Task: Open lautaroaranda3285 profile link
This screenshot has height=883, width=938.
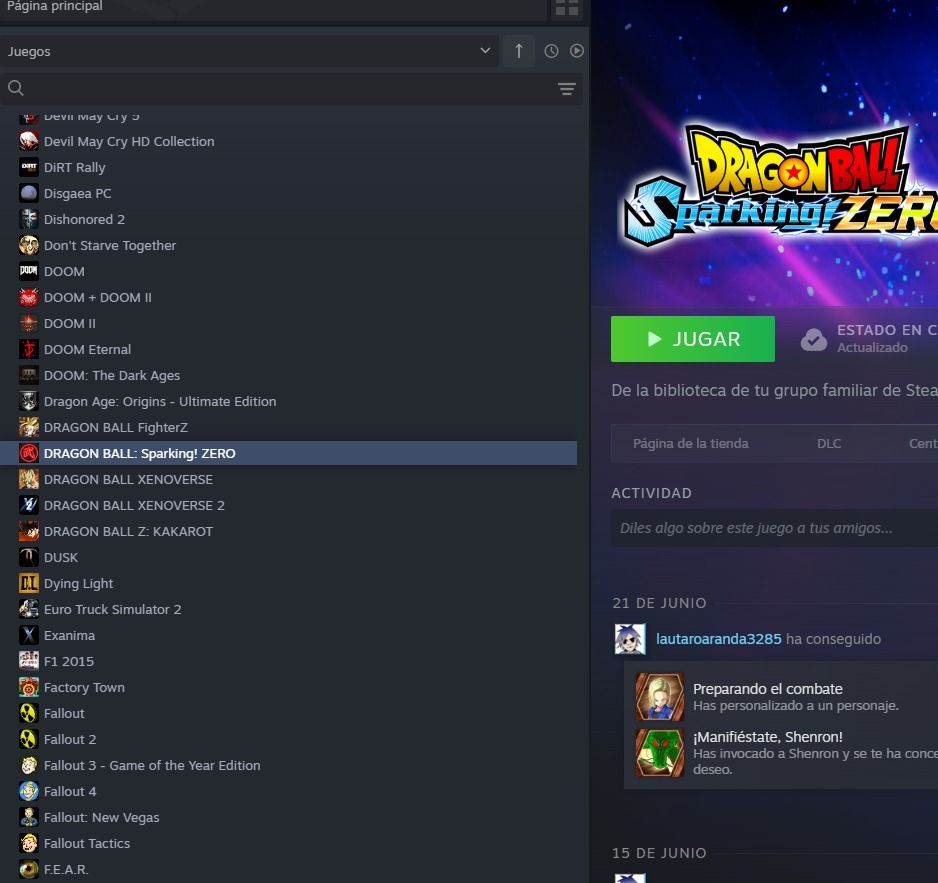Action: point(718,639)
